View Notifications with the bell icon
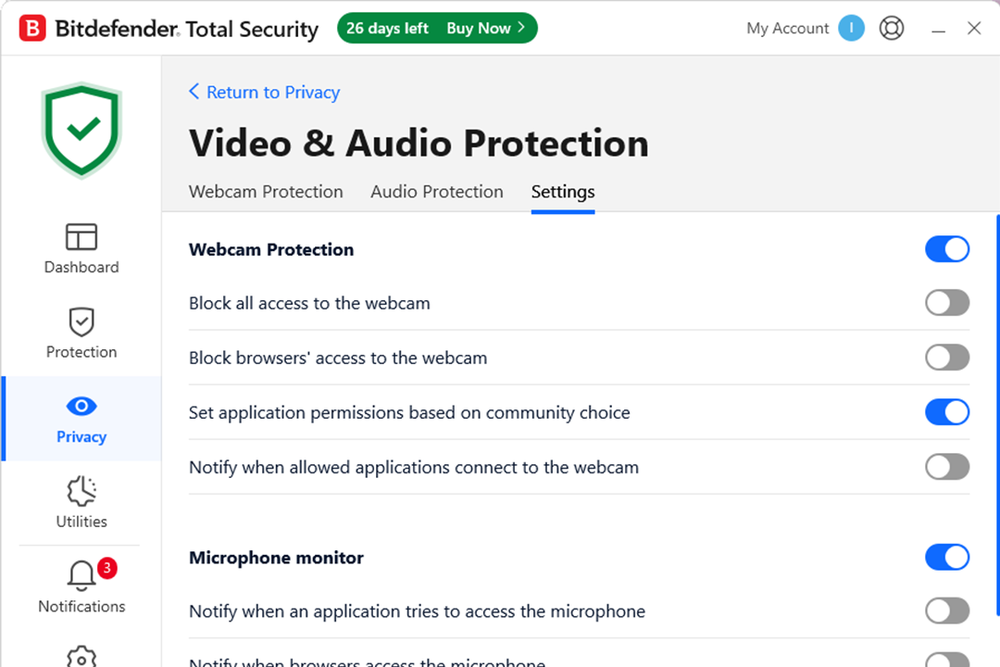Image resolution: width=1000 pixels, height=667 pixels. (x=81, y=589)
